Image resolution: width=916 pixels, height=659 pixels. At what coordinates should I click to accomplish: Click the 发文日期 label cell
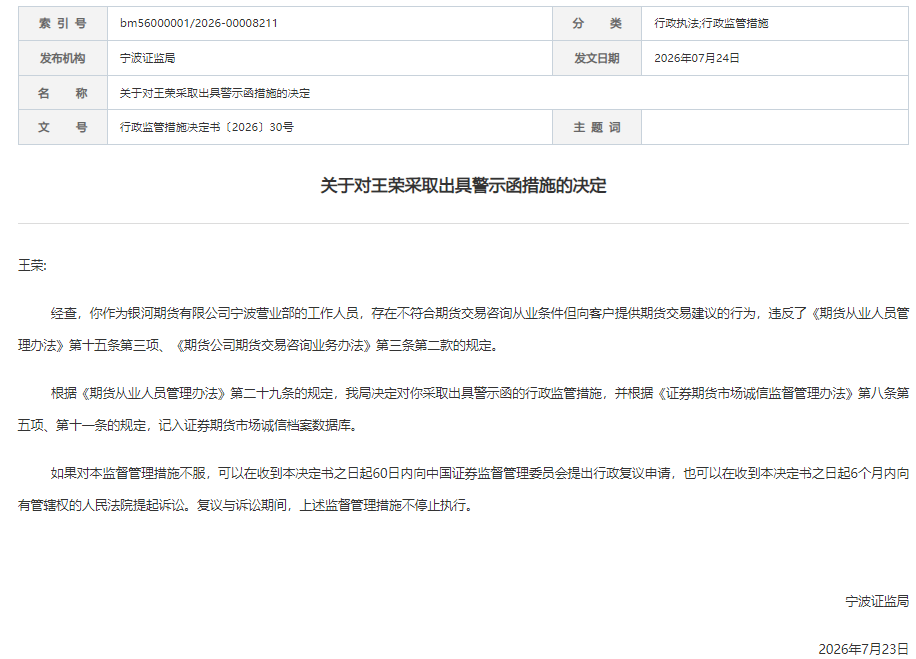tap(597, 58)
